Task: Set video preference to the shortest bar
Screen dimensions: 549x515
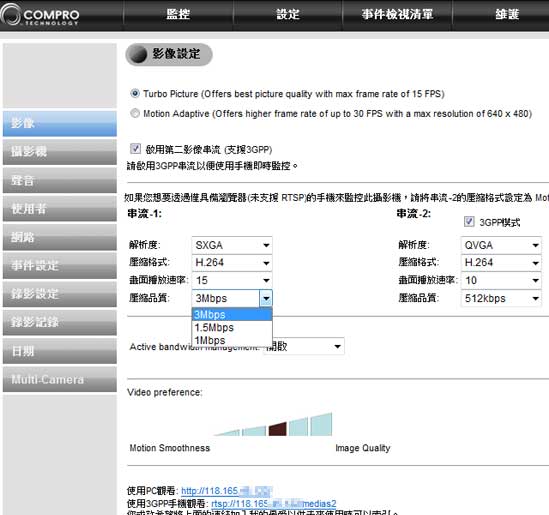Action: [228, 433]
